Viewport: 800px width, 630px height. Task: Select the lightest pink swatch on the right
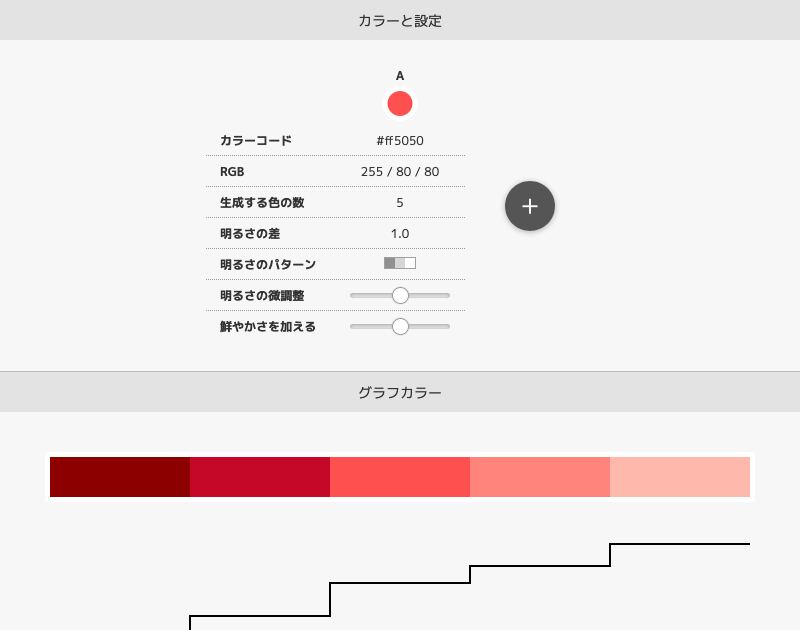coord(680,476)
